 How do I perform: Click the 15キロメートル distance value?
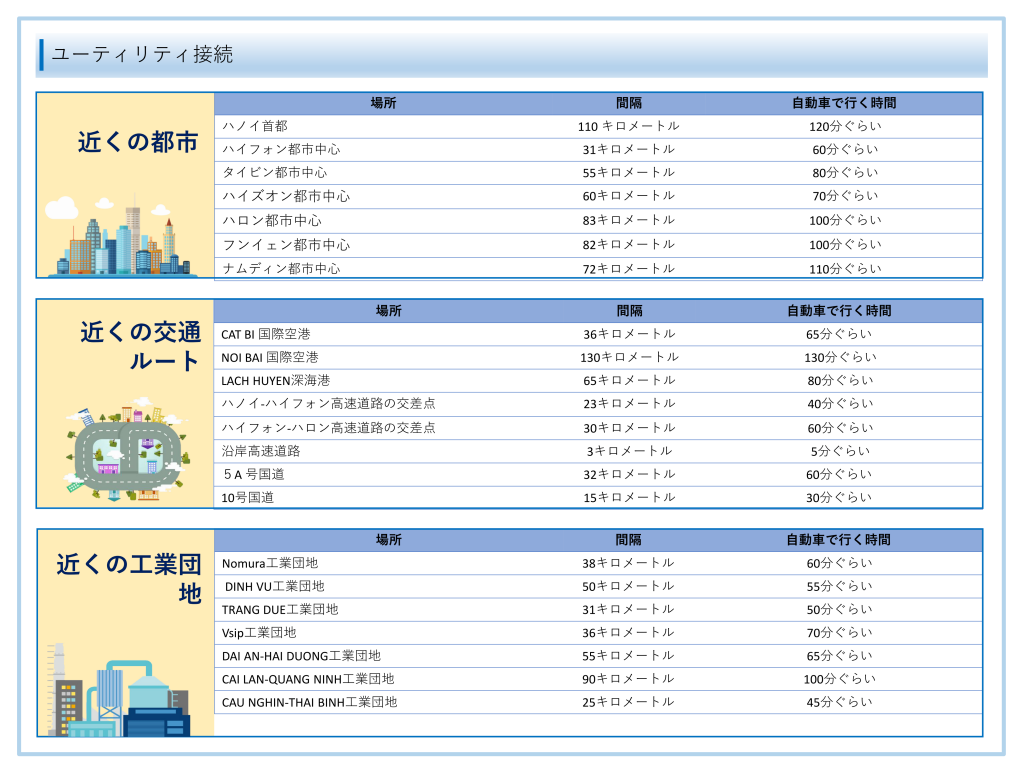click(x=629, y=498)
